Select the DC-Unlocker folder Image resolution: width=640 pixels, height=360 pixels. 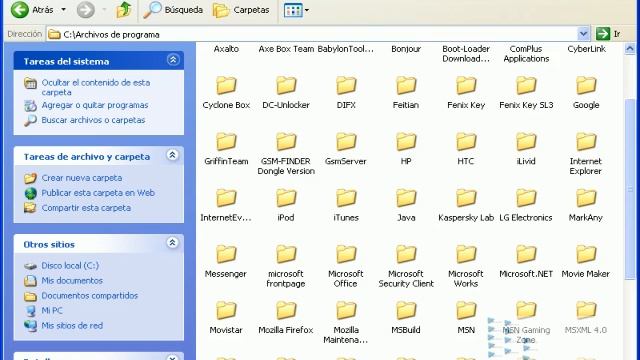(286, 93)
